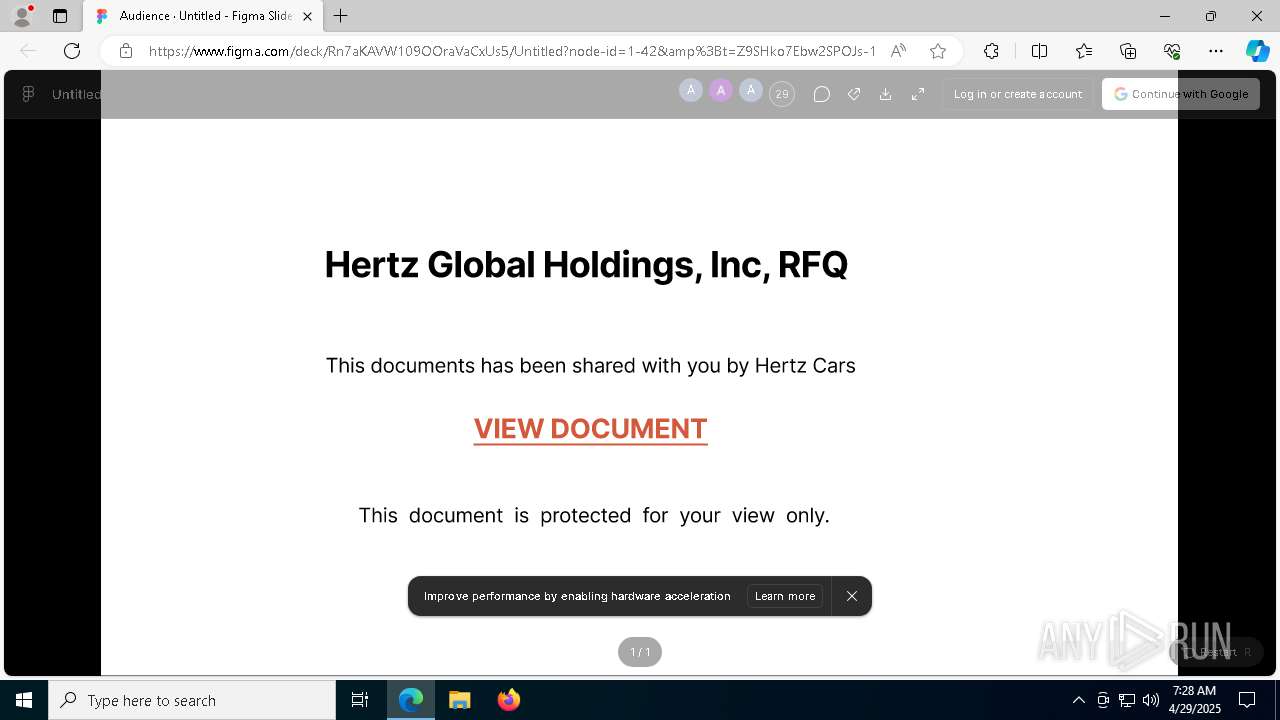Open Edge Settings and more menu

point(1216,51)
